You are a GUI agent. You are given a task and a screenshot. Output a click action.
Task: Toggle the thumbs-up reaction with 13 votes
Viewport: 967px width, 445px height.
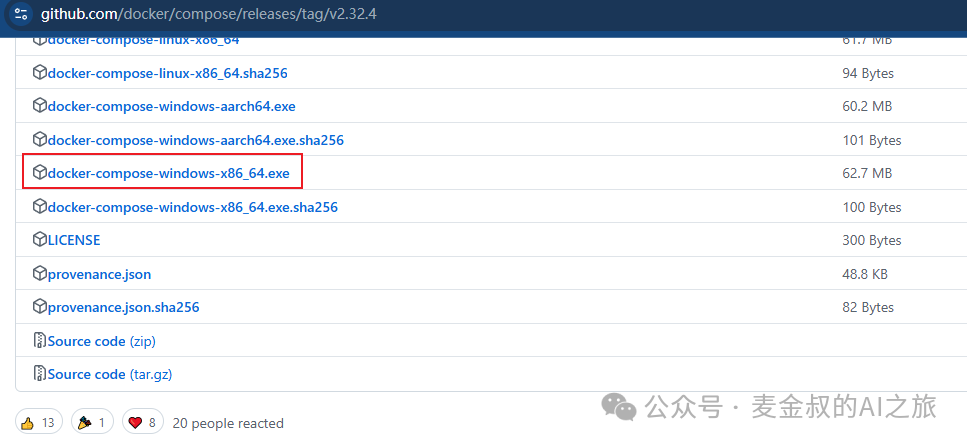point(39,422)
